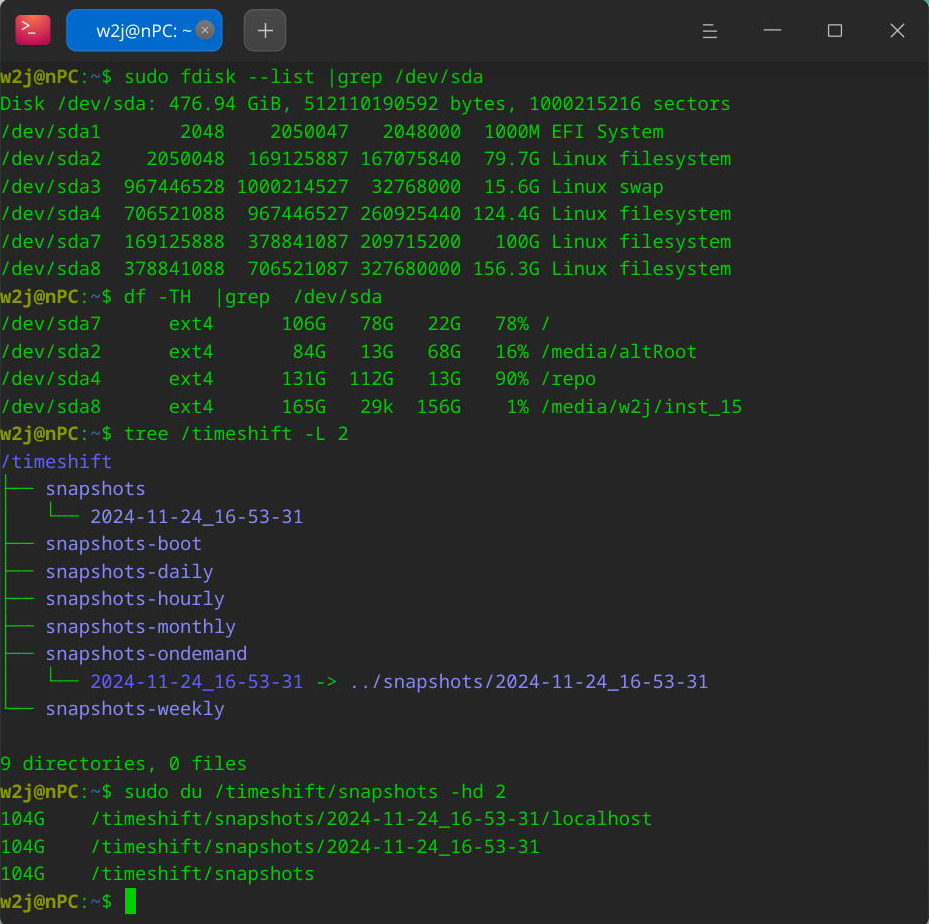Viewport: 929px width, 924px height.
Task: Click the green cursor at the prompt
Action: pyautogui.click(x=130, y=901)
